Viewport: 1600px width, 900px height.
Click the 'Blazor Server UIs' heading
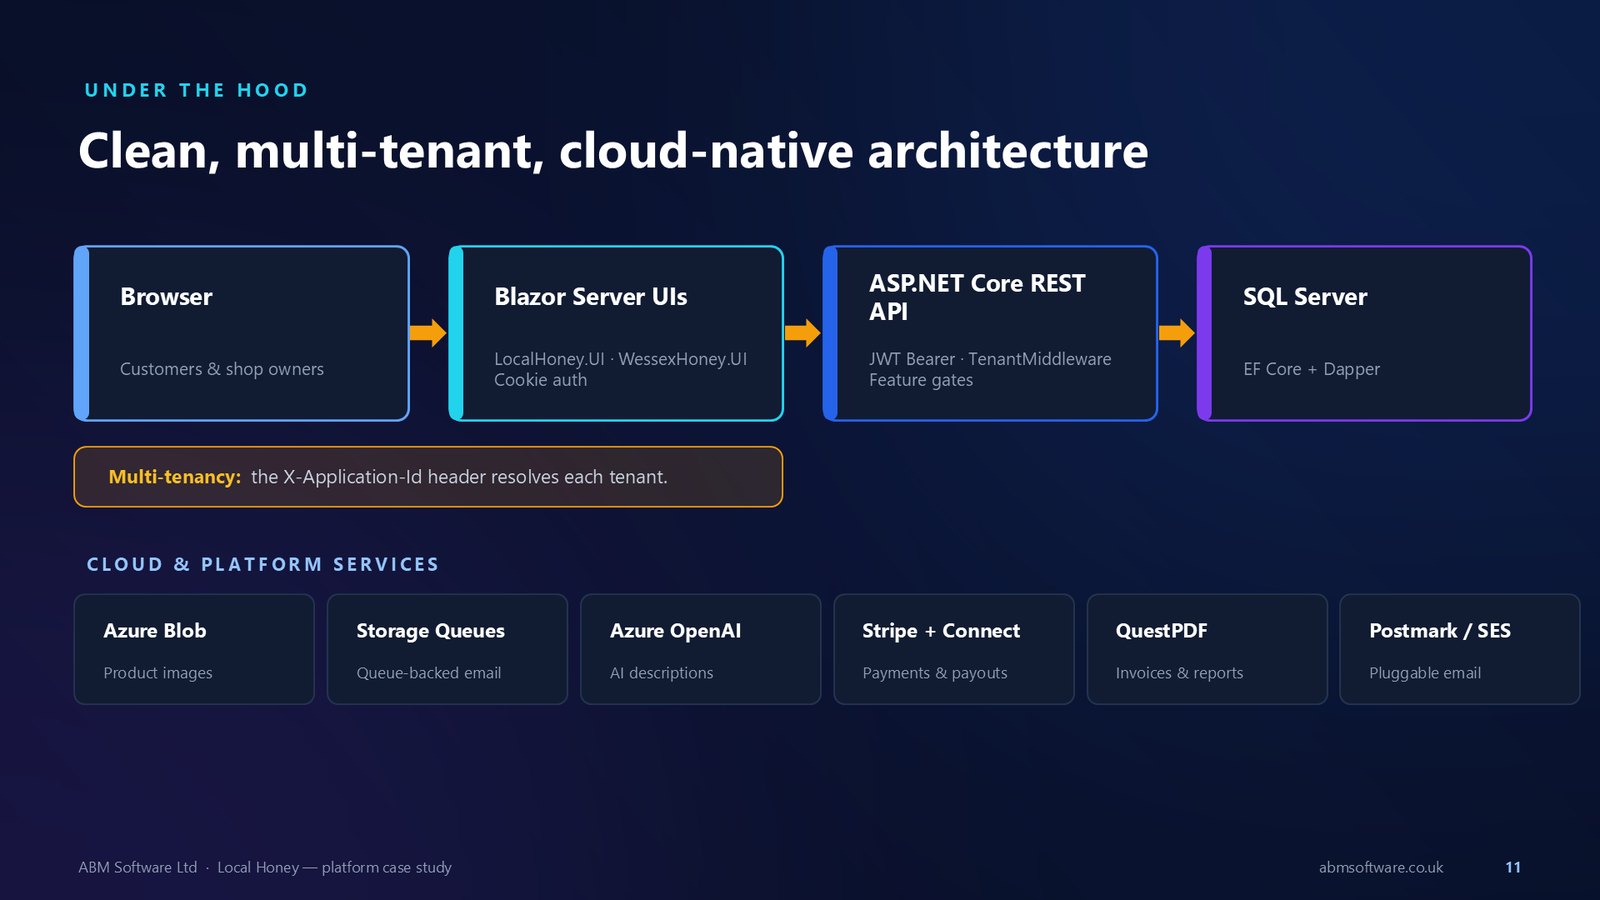tap(591, 297)
